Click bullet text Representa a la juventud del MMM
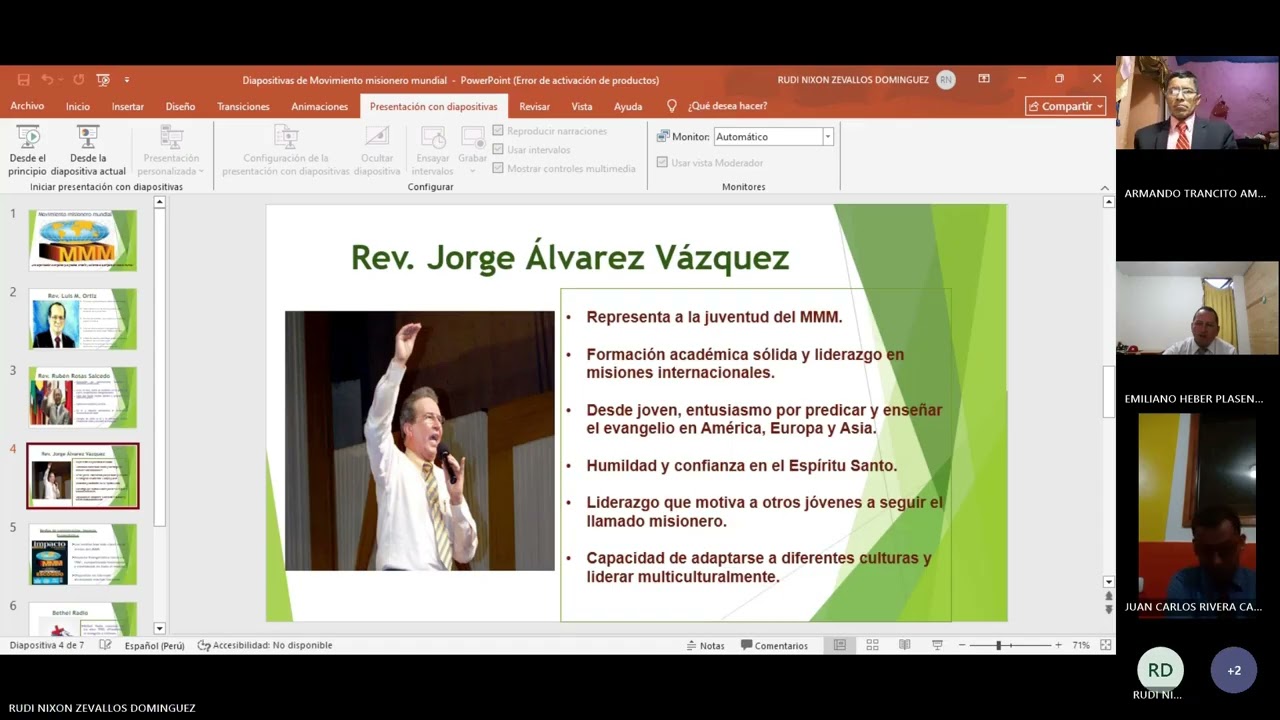 (714, 317)
